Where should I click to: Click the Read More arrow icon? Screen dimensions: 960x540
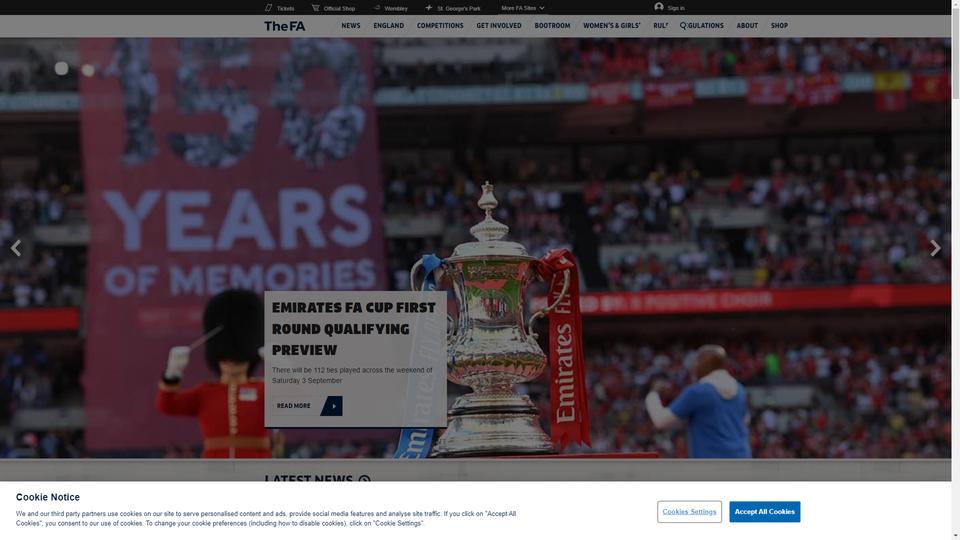click(x=332, y=406)
